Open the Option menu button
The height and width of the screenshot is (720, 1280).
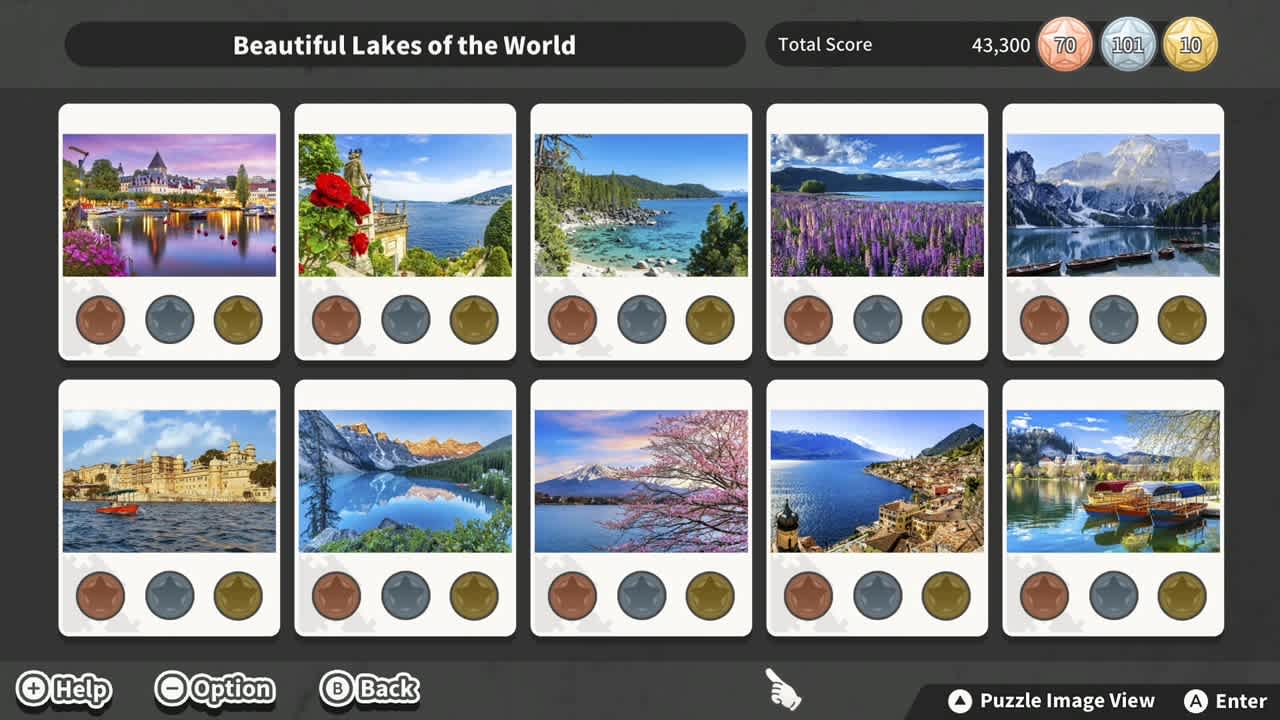215,689
